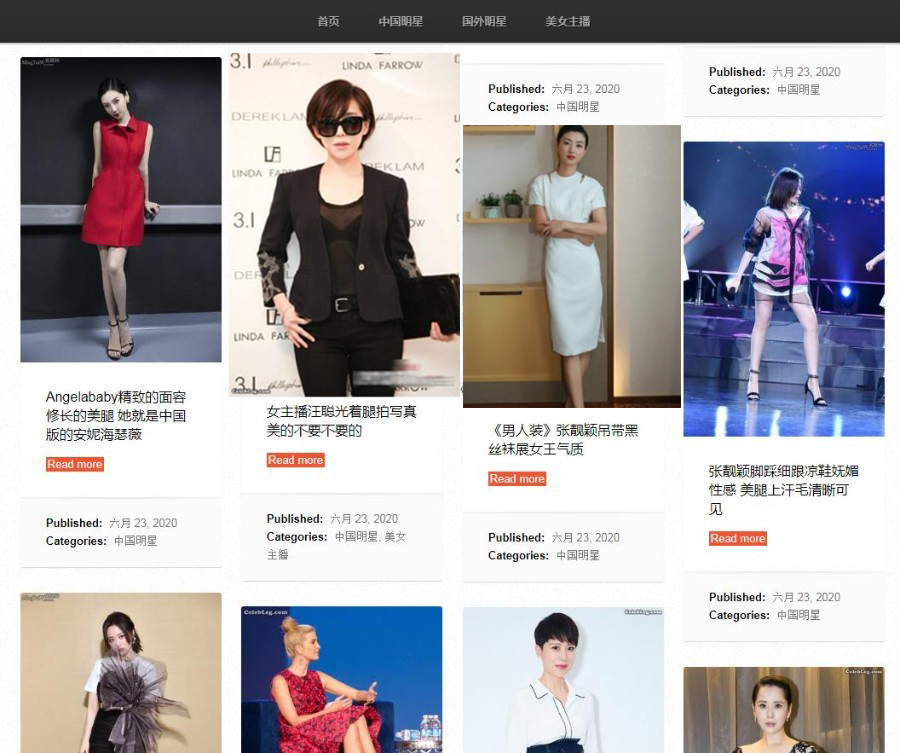900x753 pixels.
Task: Click the date in top third-column card
Action: click(585, 89)
